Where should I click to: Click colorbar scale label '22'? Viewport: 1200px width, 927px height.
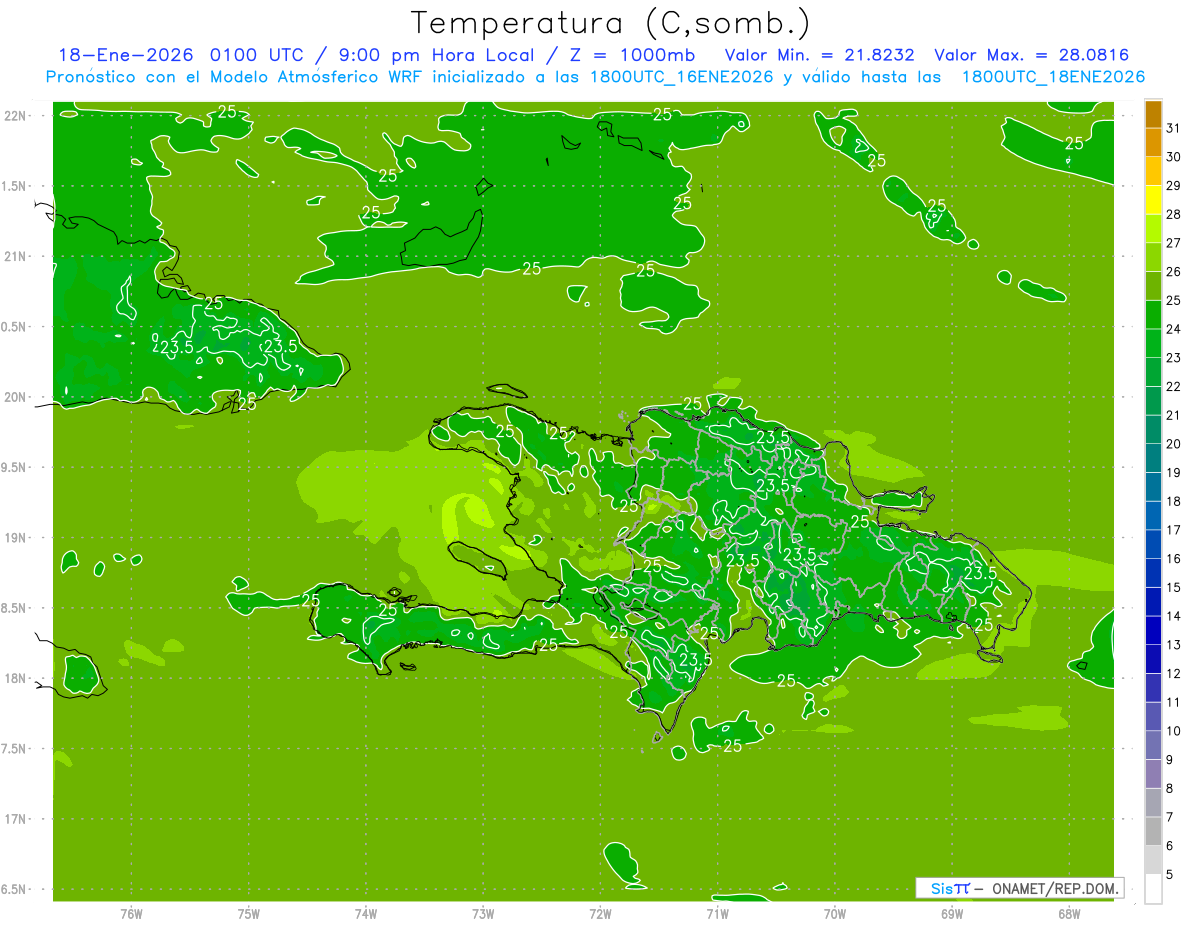pyautogui.click(x=1173, y=386)
